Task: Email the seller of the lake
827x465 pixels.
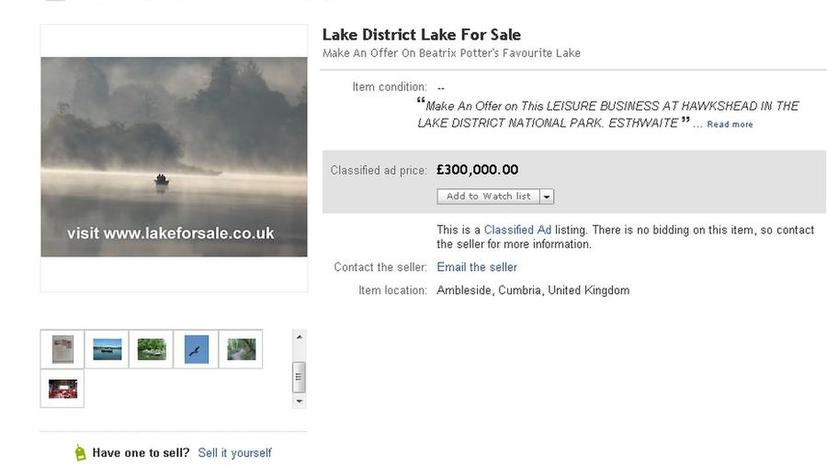Action: (x=477, y=267)
